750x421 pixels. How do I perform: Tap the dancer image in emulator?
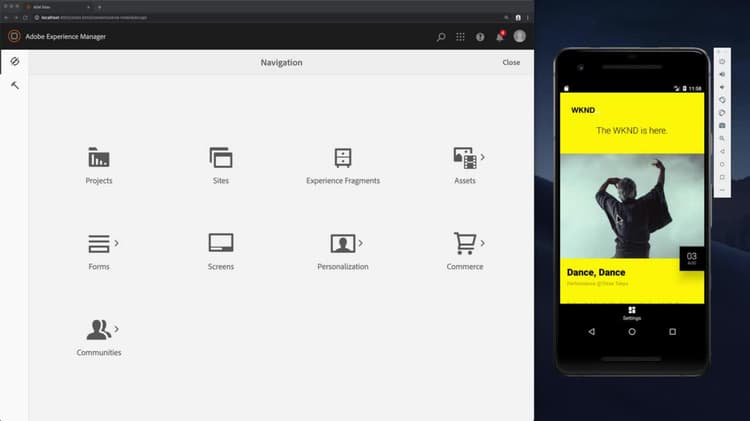[x=632, y=206]
